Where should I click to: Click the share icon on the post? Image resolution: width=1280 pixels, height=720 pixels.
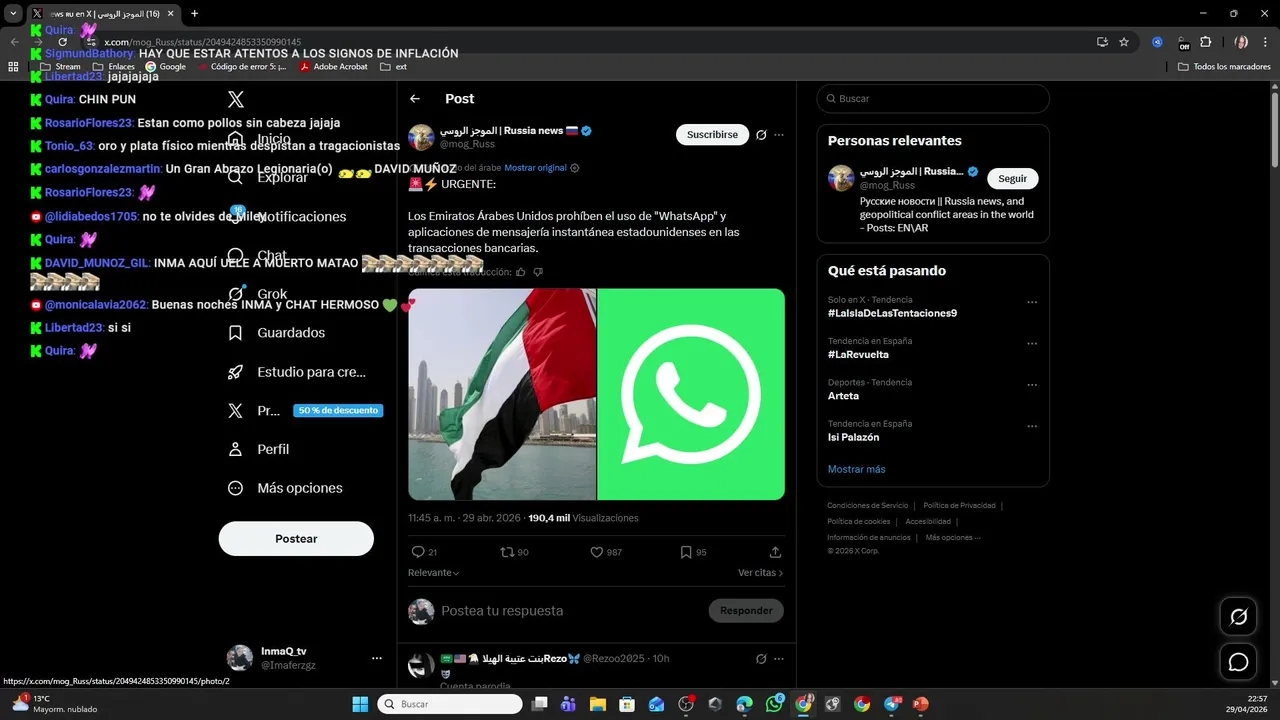click(775, 552)
